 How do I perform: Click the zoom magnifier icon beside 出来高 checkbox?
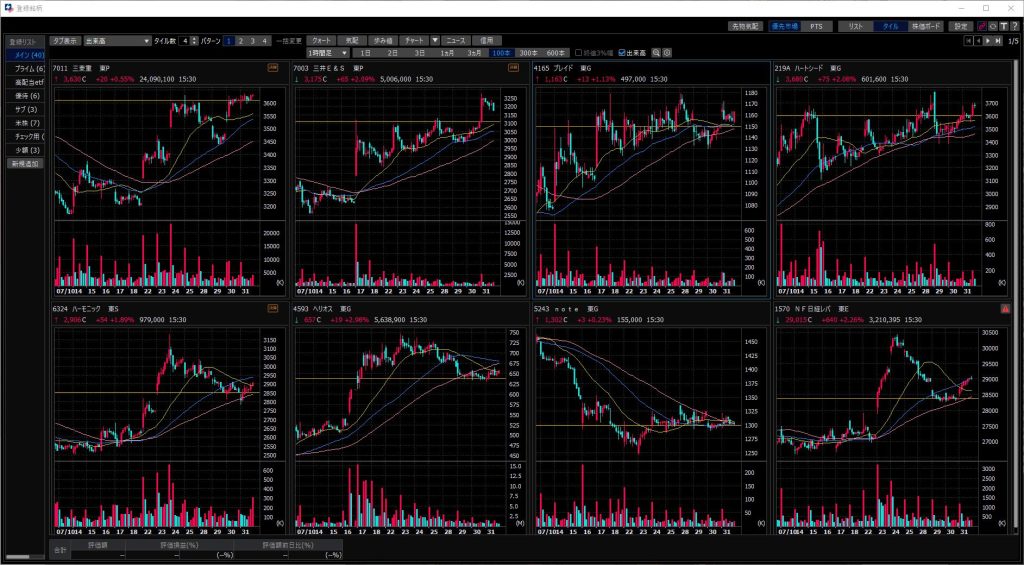click(657, 53)
